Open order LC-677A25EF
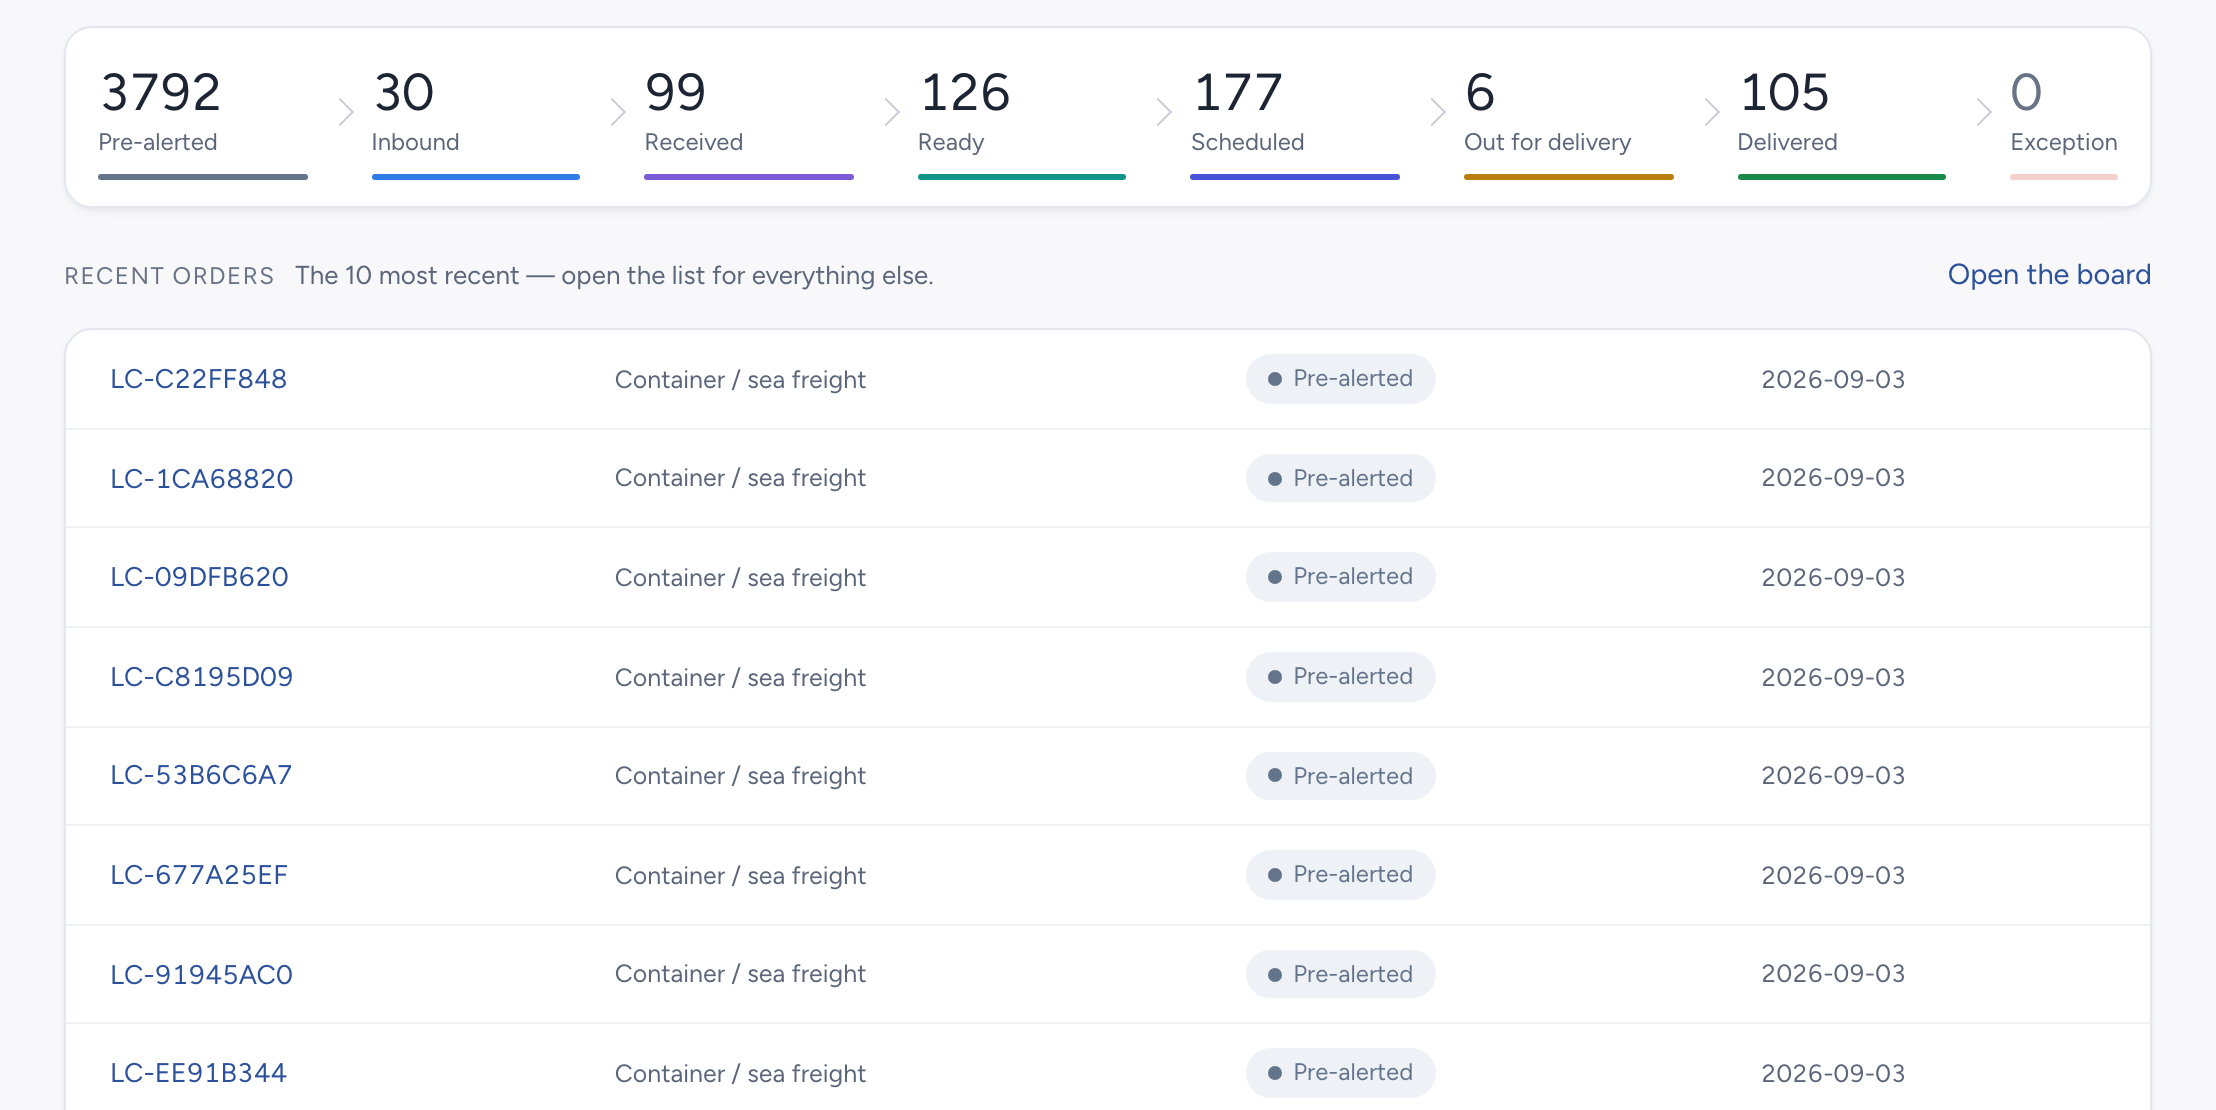This screenshot has height=1110, width=2216. tap(199, 875)
